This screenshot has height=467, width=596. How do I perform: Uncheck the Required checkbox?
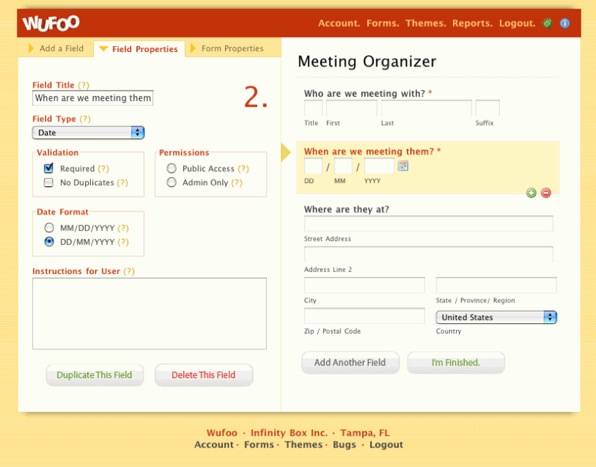(49, 168)
